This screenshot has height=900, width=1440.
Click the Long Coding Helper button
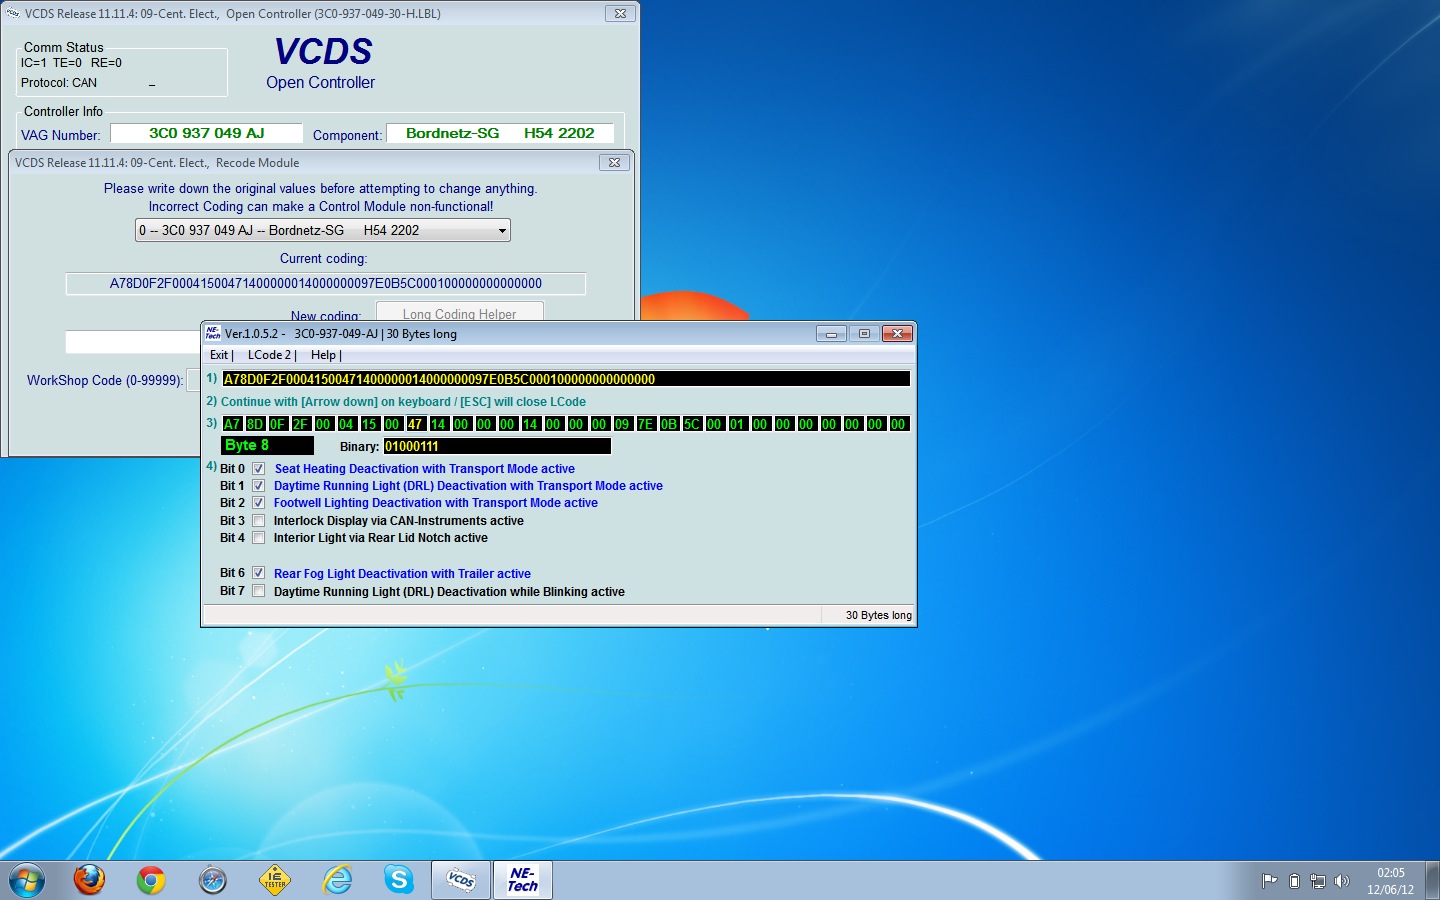[x=460, y=312]
